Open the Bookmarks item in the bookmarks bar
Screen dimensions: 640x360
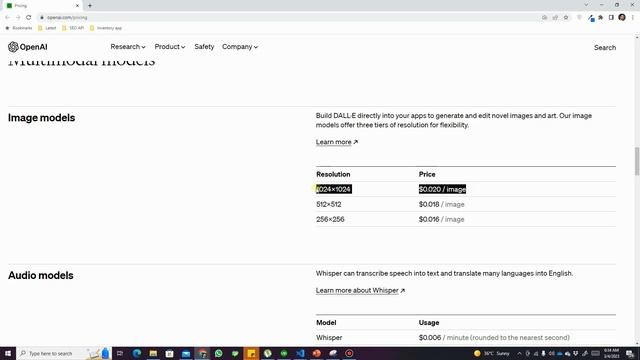coord(19,28)
